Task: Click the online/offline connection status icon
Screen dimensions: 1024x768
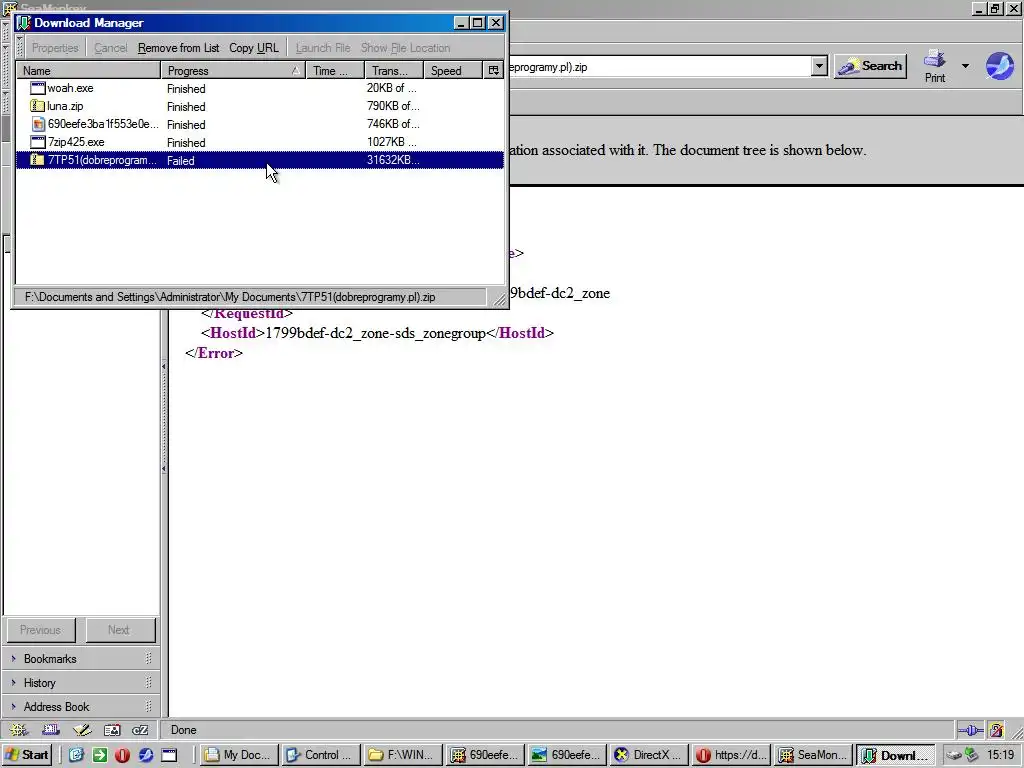Action: [x=971, y=730]
